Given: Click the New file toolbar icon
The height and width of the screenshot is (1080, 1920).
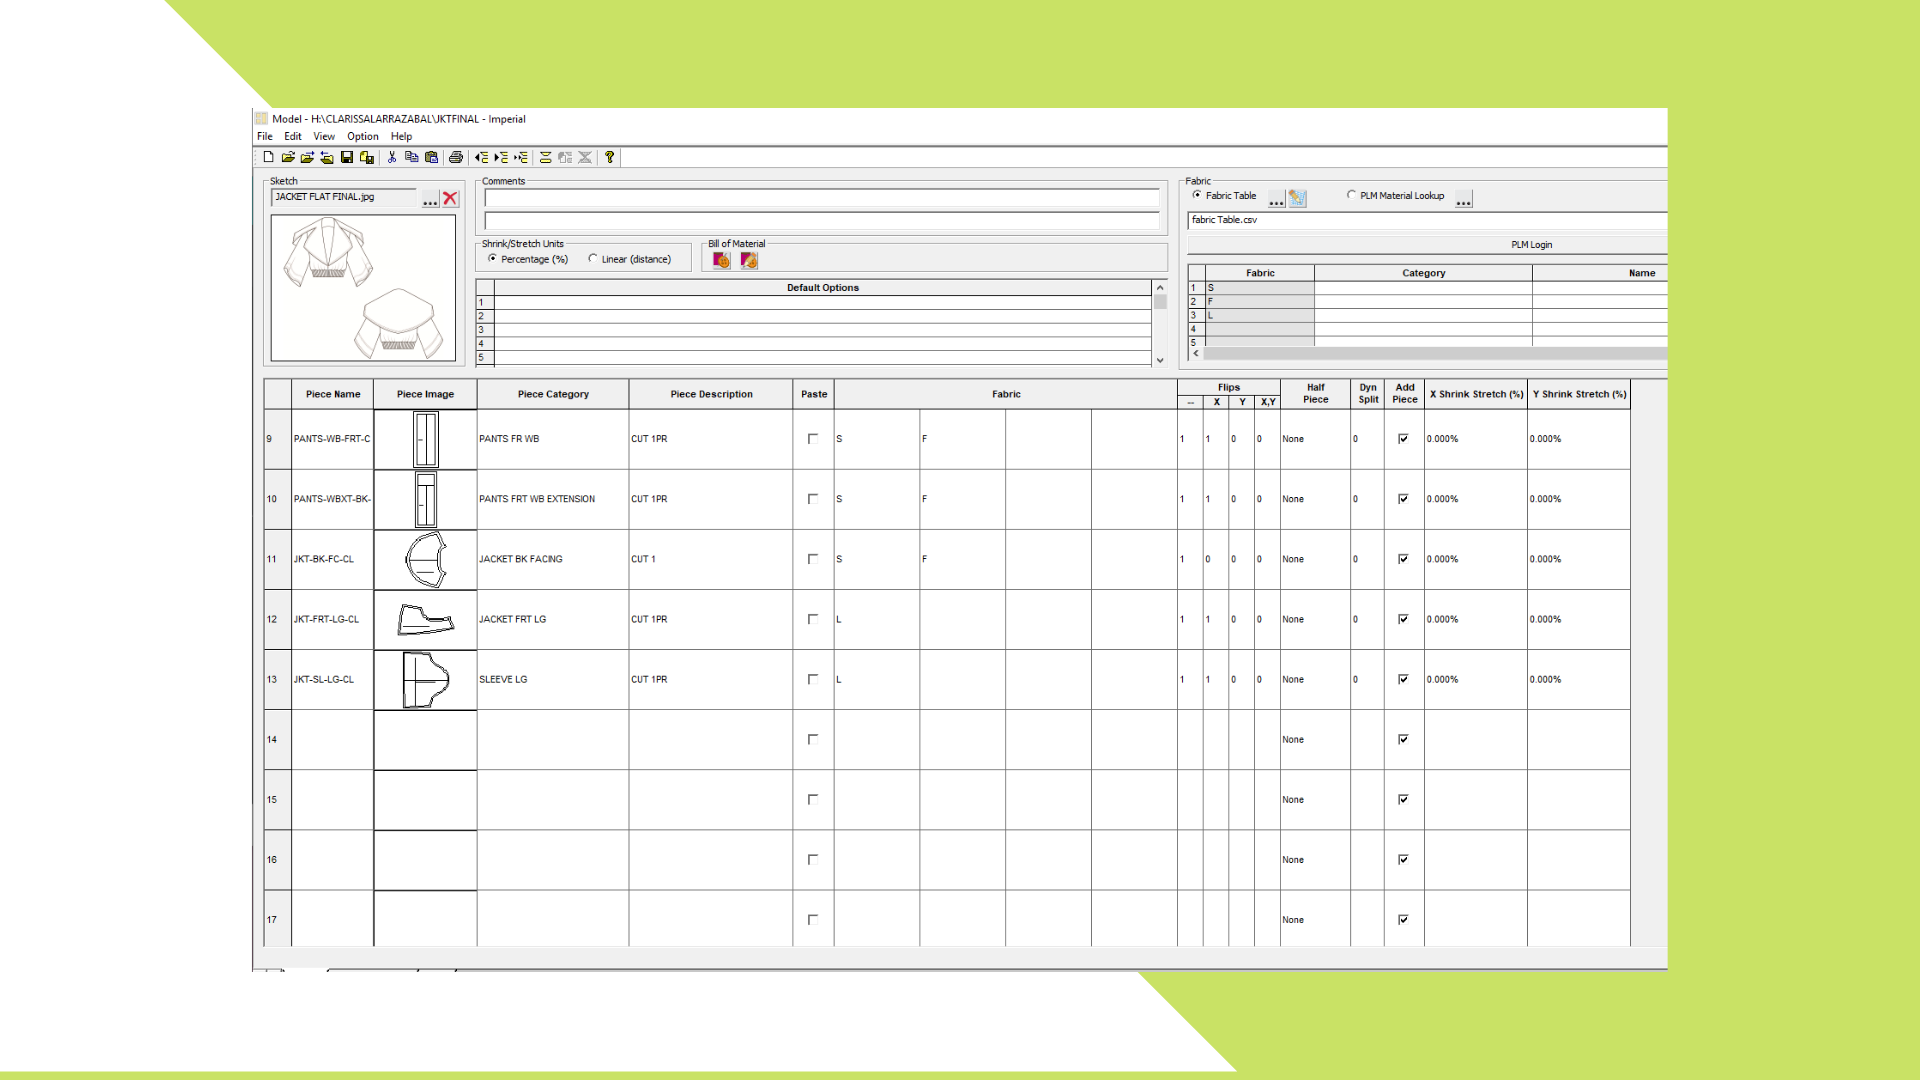Looking at the screenshot, I should coord(268,157).
